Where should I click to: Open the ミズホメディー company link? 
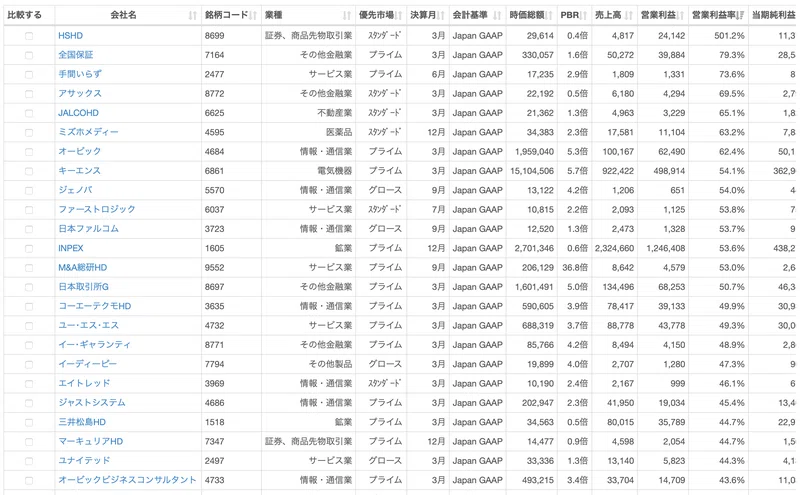tap(88, 132)
